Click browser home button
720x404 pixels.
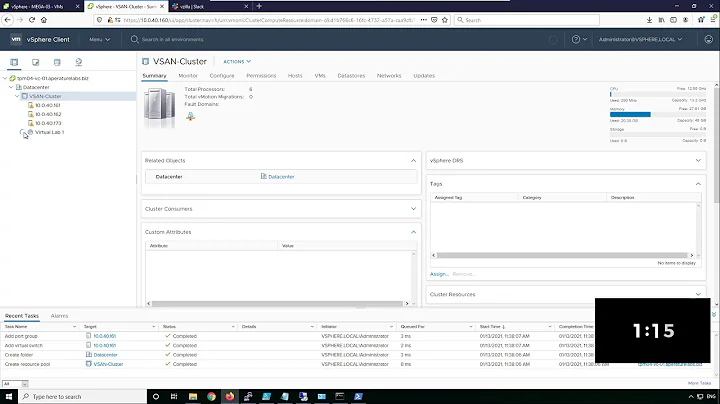click(44, 20)
